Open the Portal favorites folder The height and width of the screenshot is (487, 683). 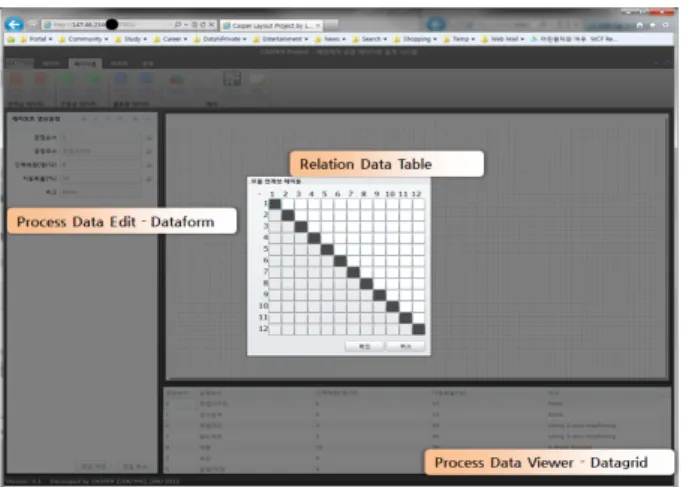pos(37,39)
